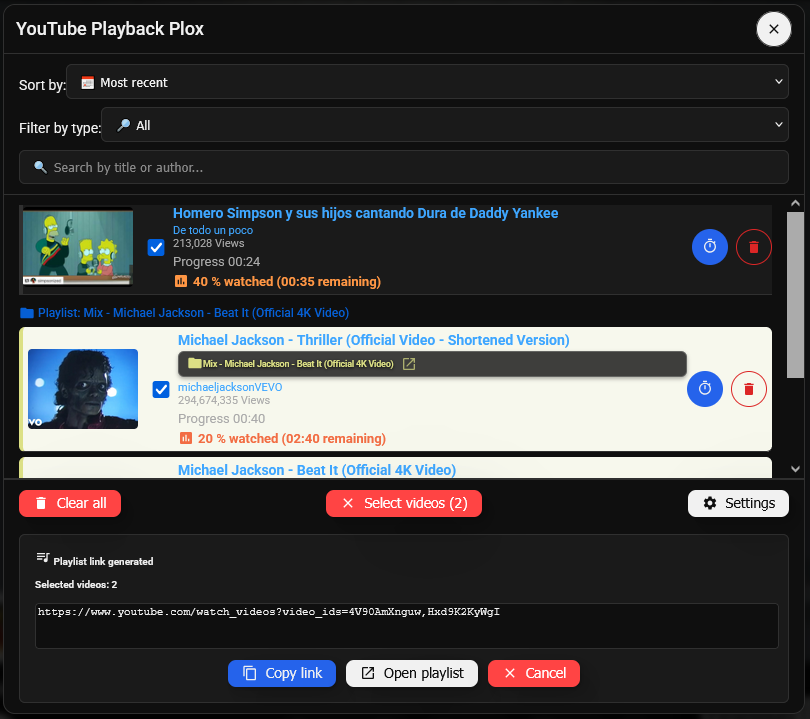Open Settings
This screenshot has height=719, width=810.
[x=738, y=503]
